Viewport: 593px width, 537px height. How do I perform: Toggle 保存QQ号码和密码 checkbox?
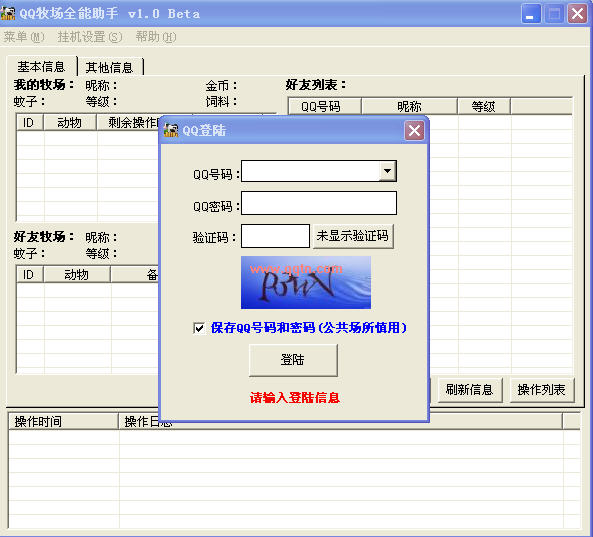199,327
